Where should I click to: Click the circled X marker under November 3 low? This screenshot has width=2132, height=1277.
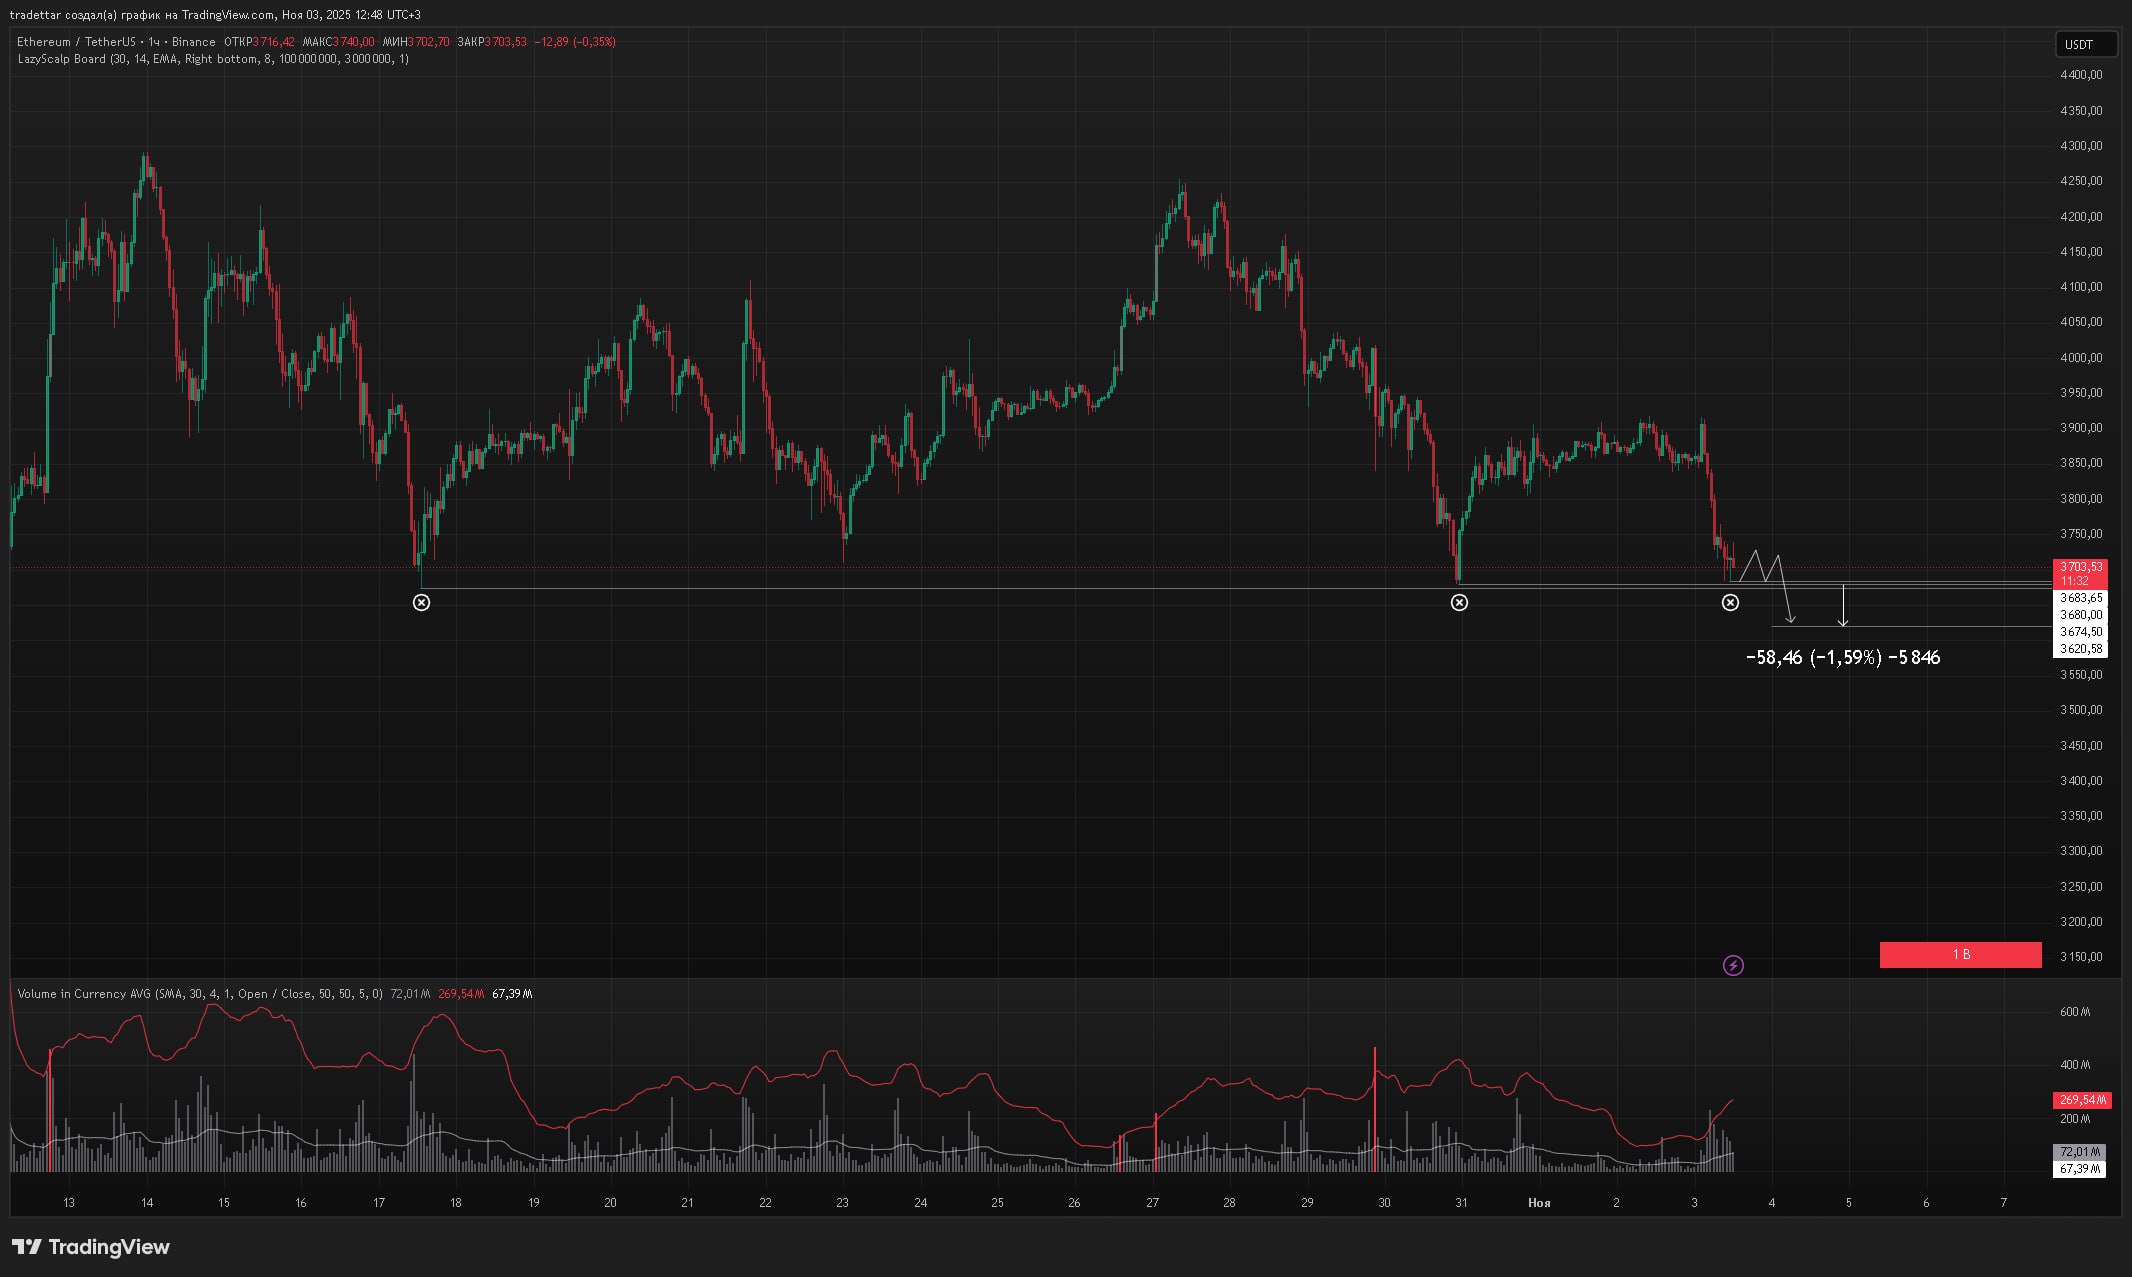point(1730,602)
